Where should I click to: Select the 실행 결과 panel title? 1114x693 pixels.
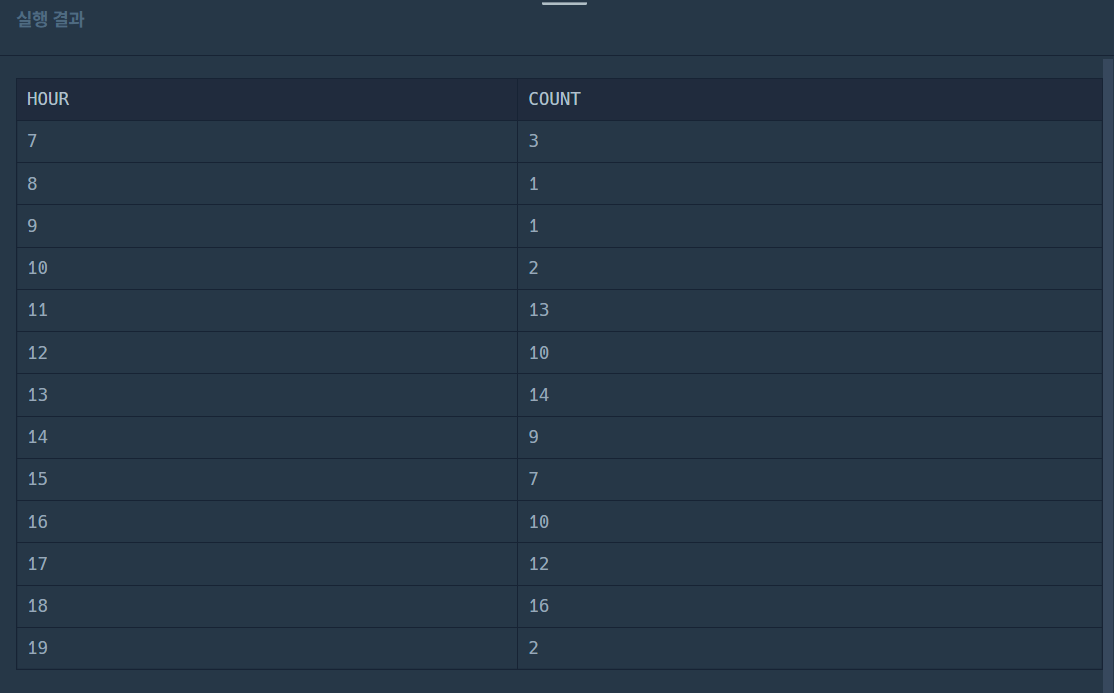click(50, 19)
